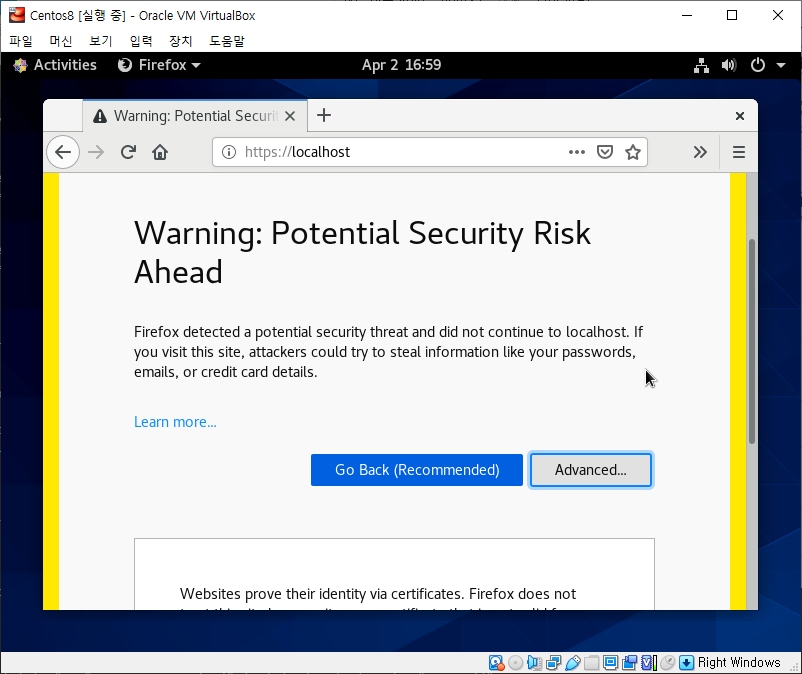
Task: Open the VirtualBox 장치 menu
Action: 181,41
